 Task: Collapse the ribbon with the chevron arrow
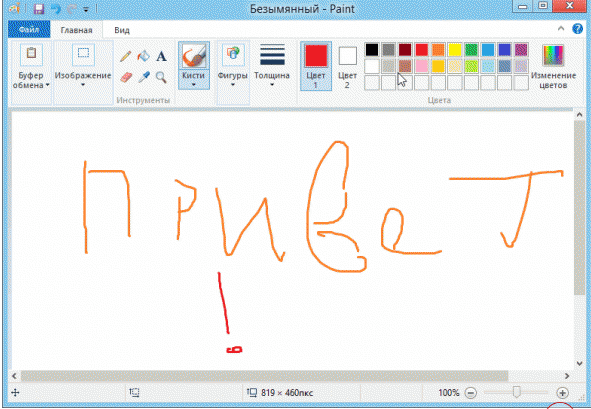point(561,29)
